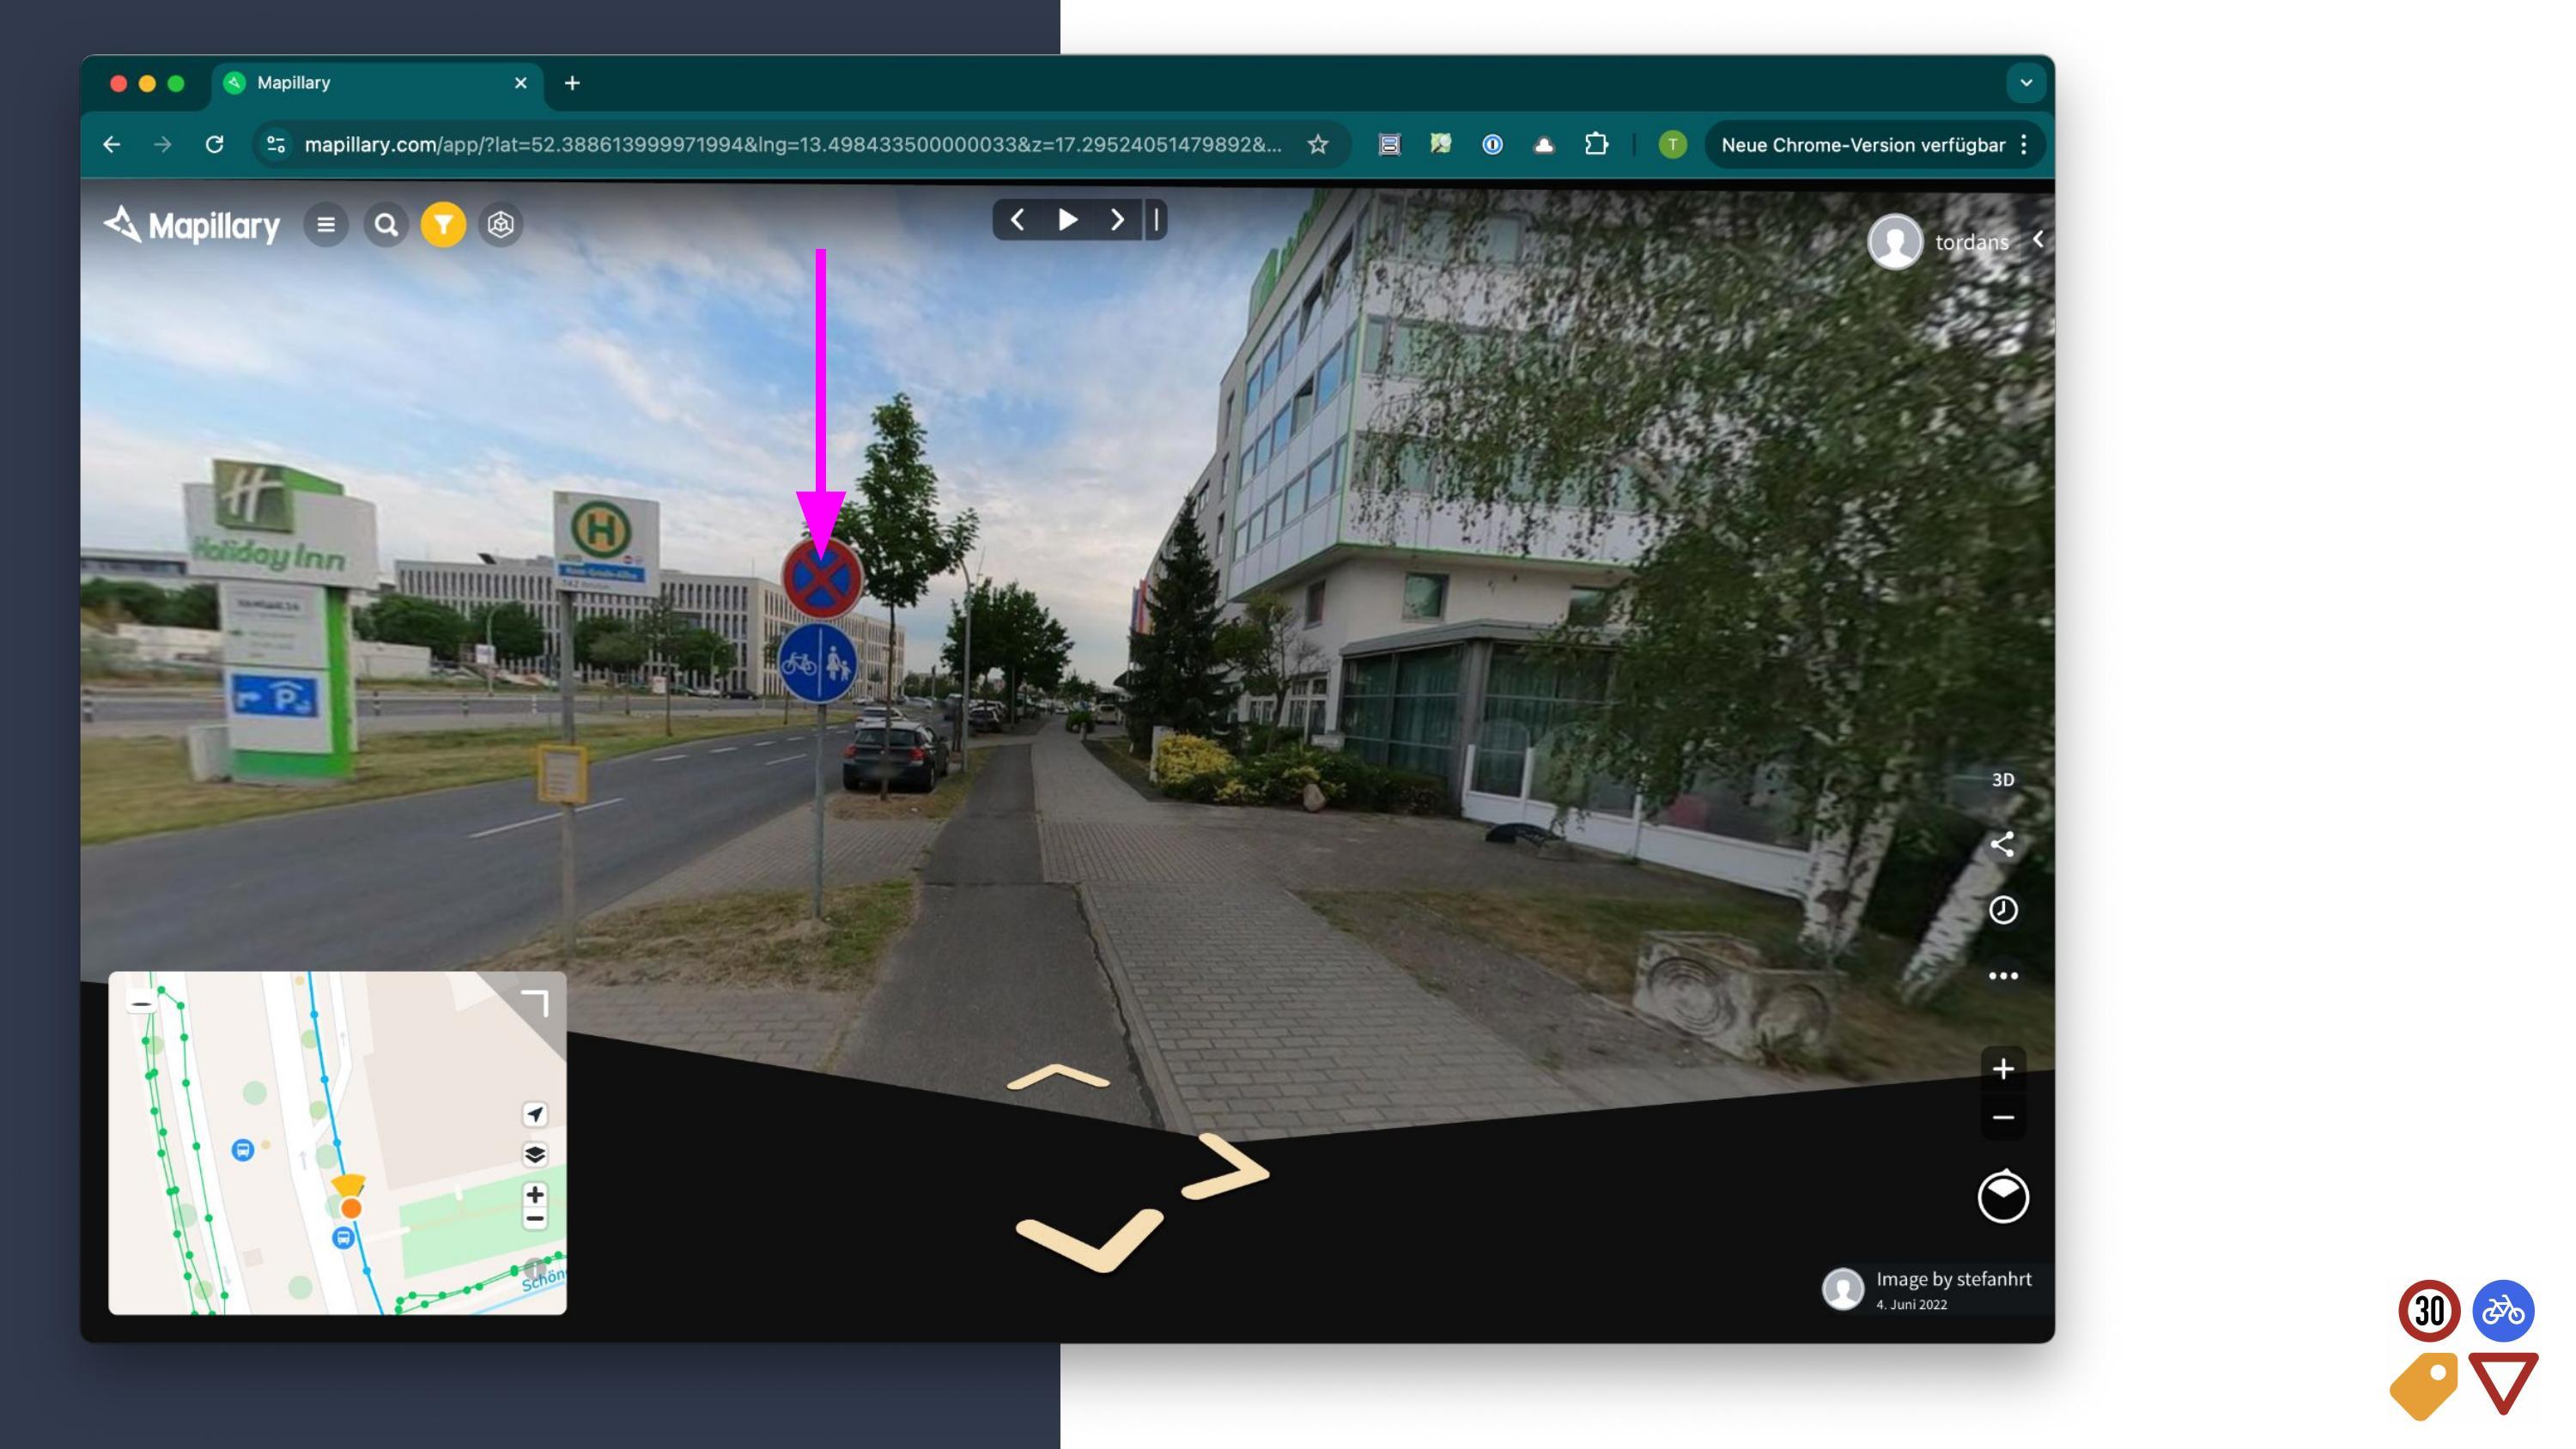Toggle 3D view mode

coord(2002,780)
